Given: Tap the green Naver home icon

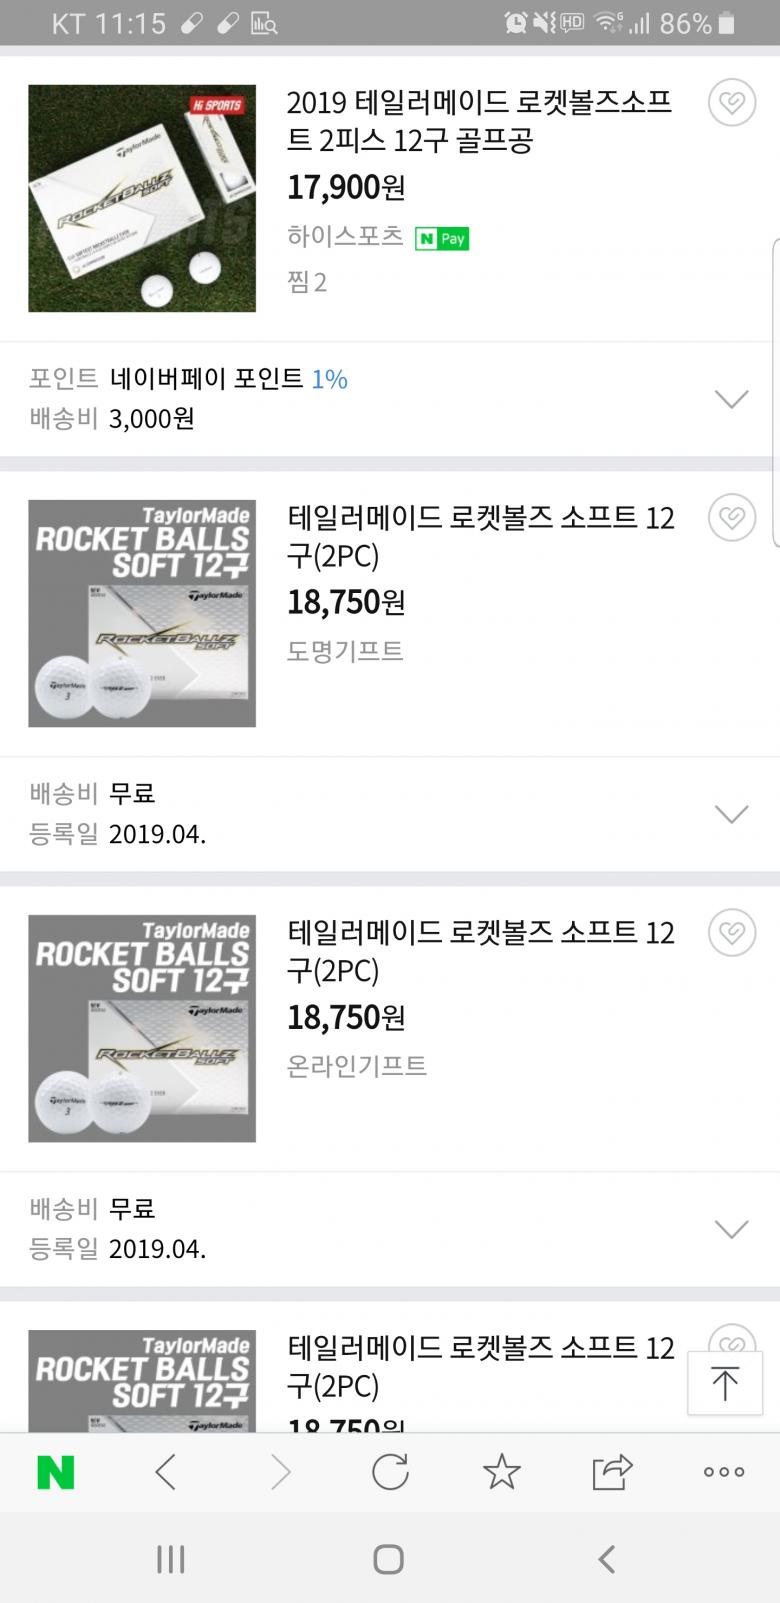Looking at the screenshot, I should [56, 1472].
